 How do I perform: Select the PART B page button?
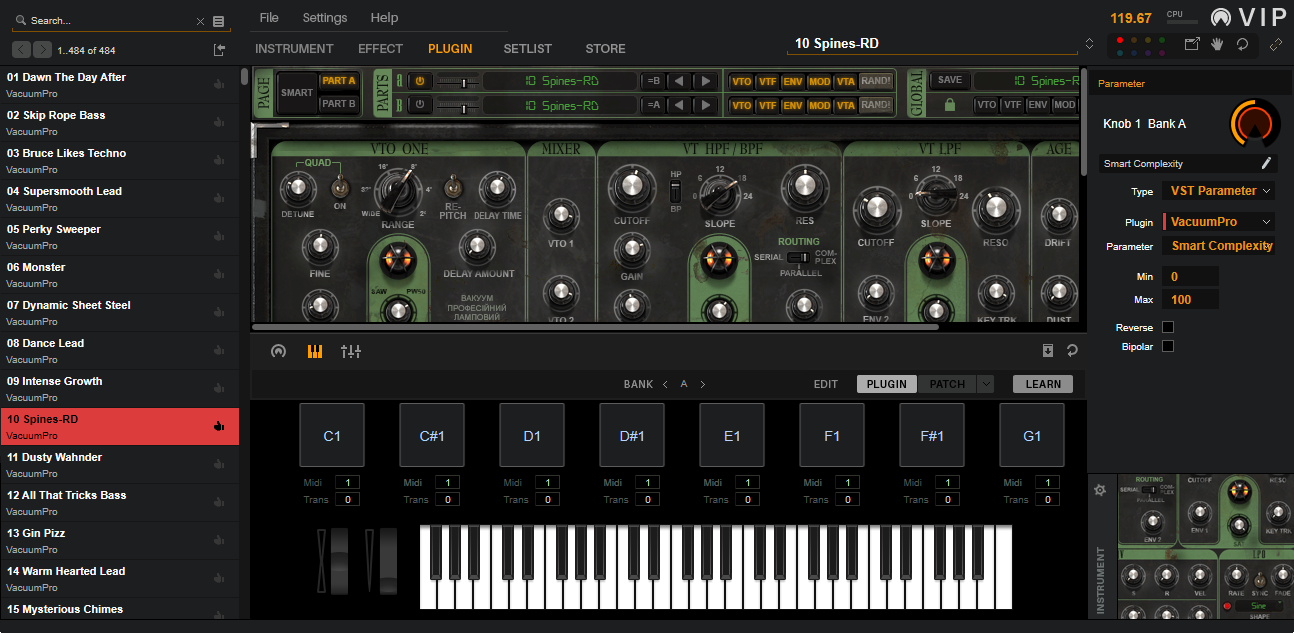[338, 104]
